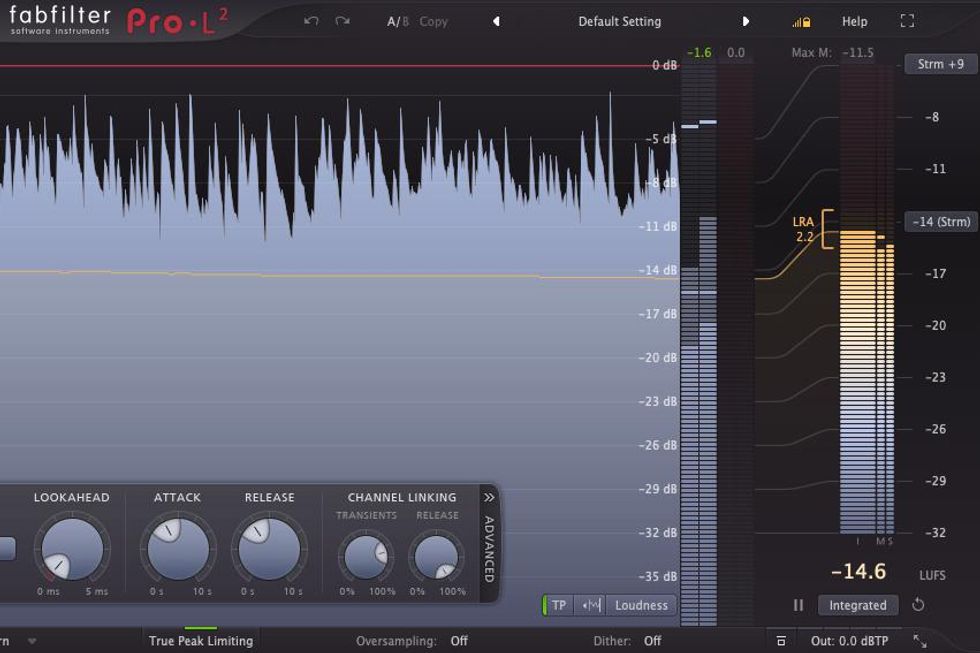
Task: Click the -1.6 gain reduction readout
Action: [699, 52]
